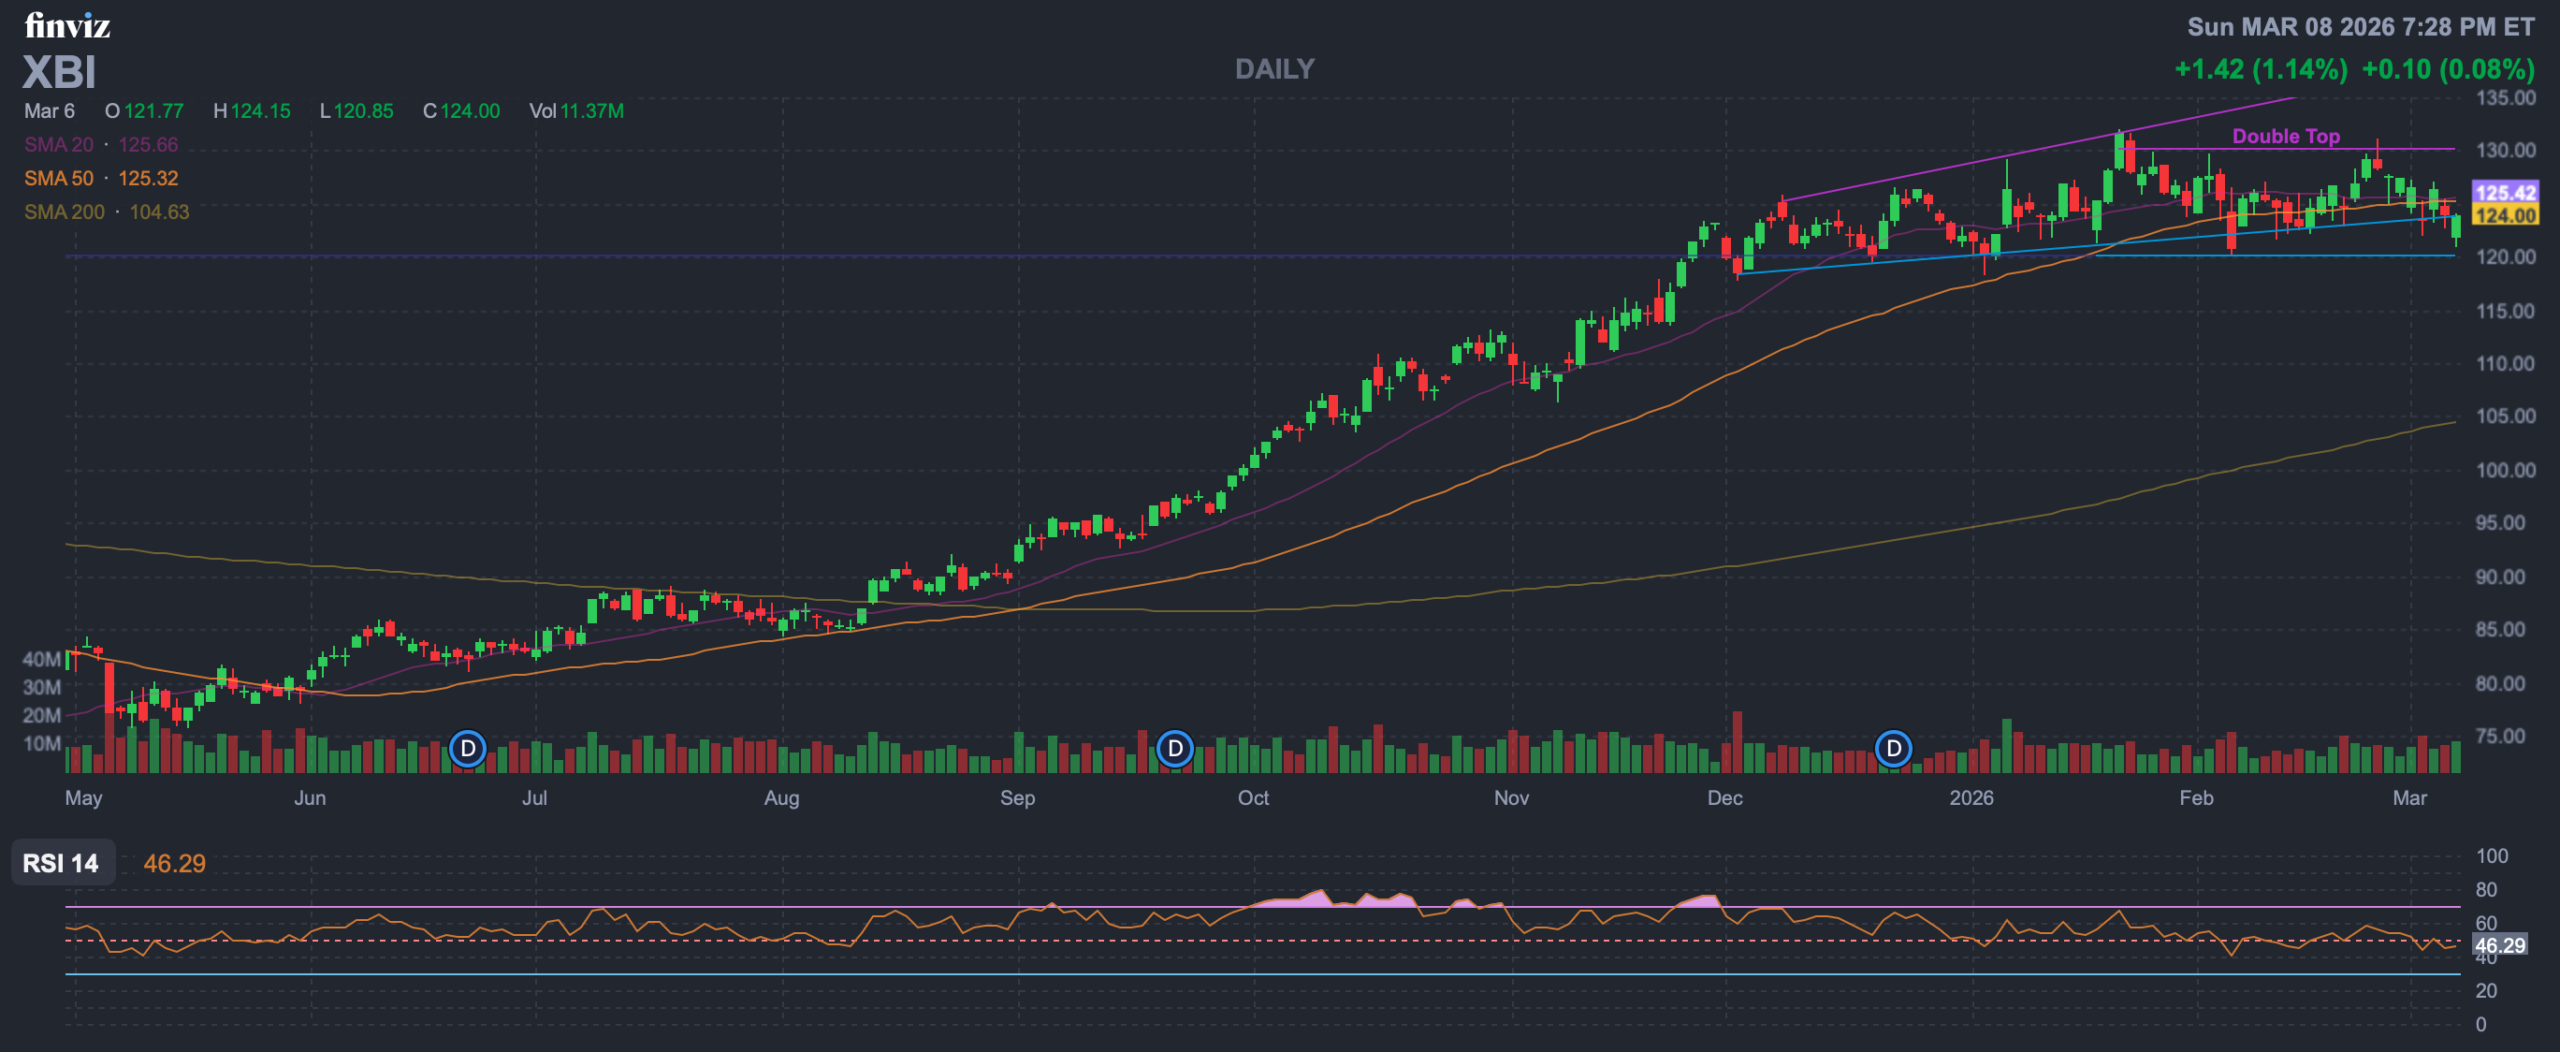
Task: Click the 46.29 badge on RSI axis
Action: click(2500, 945)
